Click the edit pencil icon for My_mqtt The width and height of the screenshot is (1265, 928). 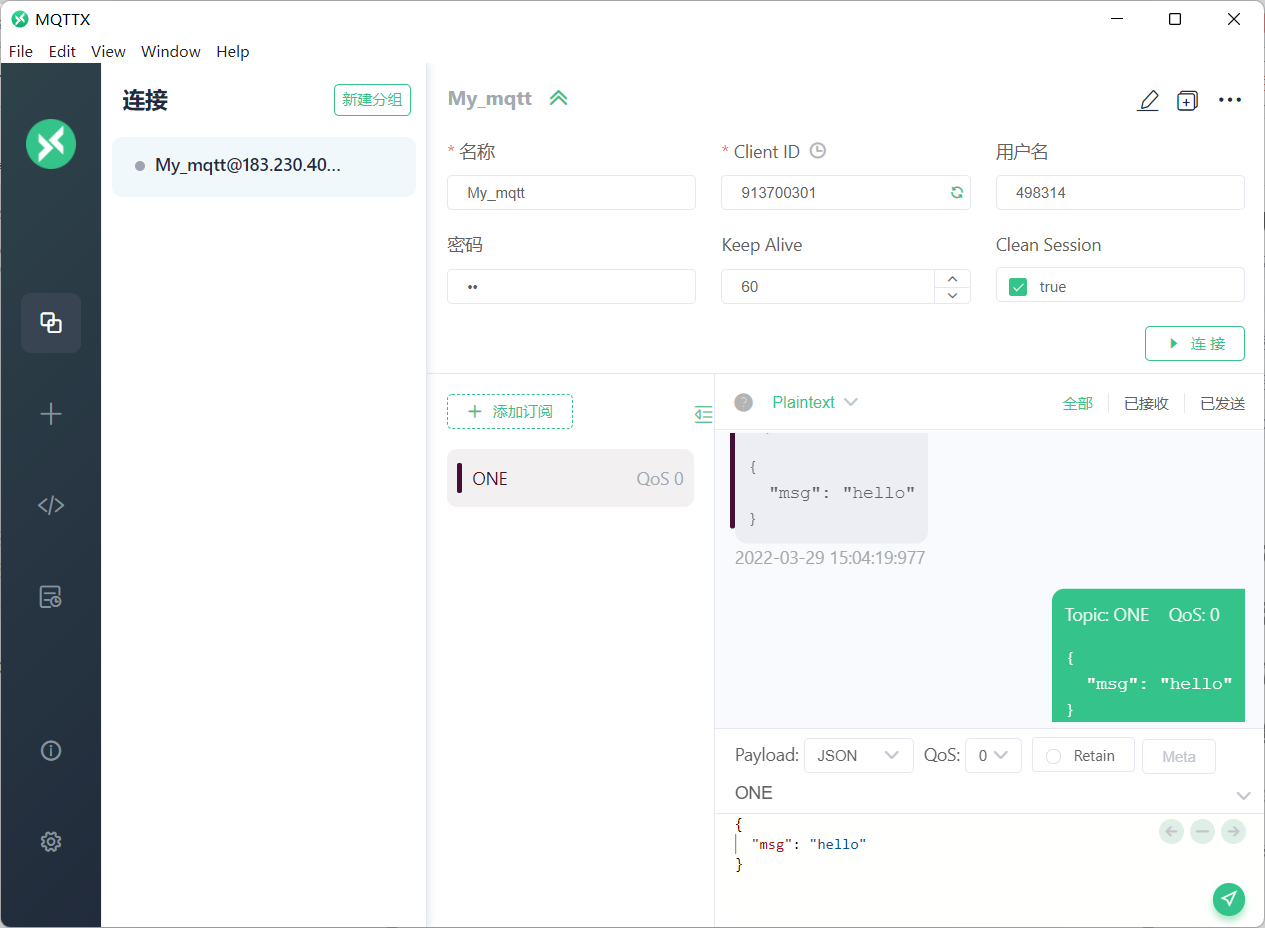1148,100
